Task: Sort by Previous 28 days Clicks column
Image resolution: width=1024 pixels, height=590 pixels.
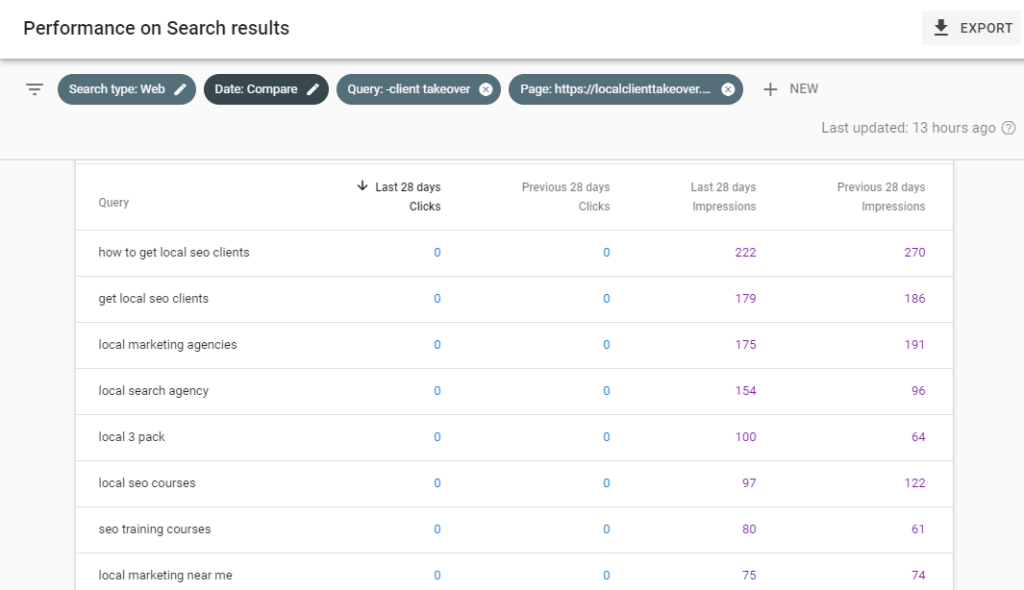Action: [565, 196]
